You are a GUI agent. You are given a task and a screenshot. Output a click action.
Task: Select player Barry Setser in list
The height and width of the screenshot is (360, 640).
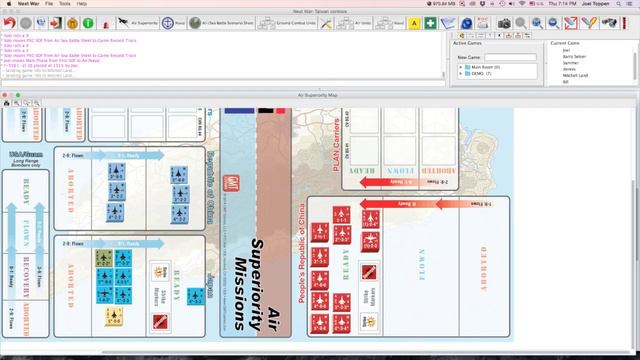[x=574, y=56]
